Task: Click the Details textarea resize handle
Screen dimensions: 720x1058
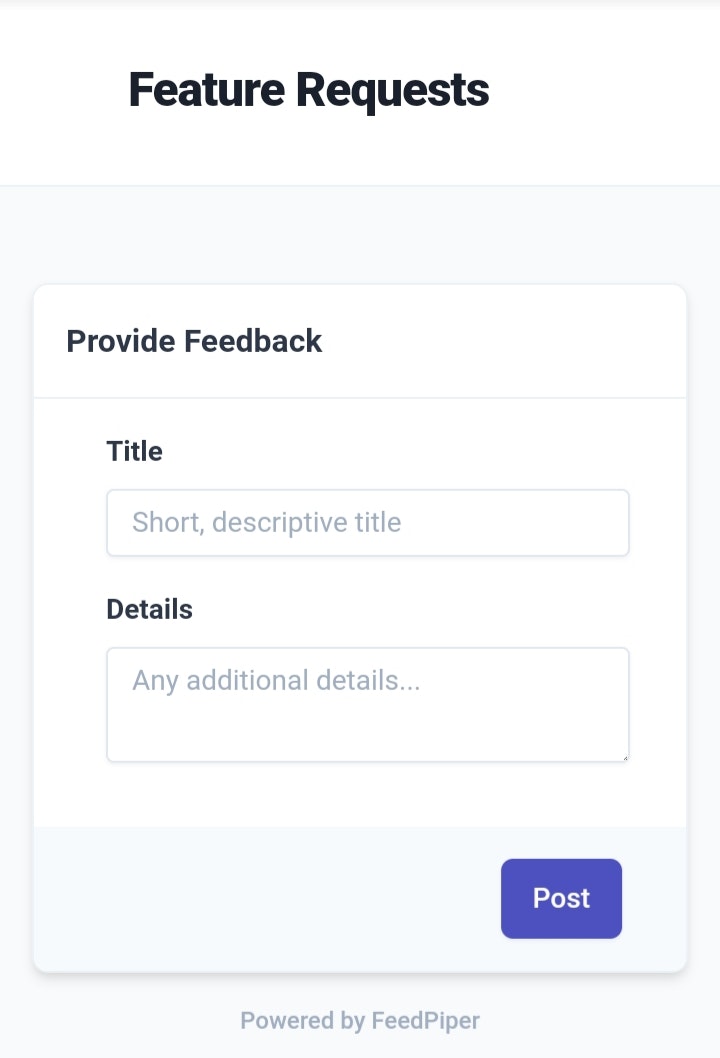Action: click(624, 757)
